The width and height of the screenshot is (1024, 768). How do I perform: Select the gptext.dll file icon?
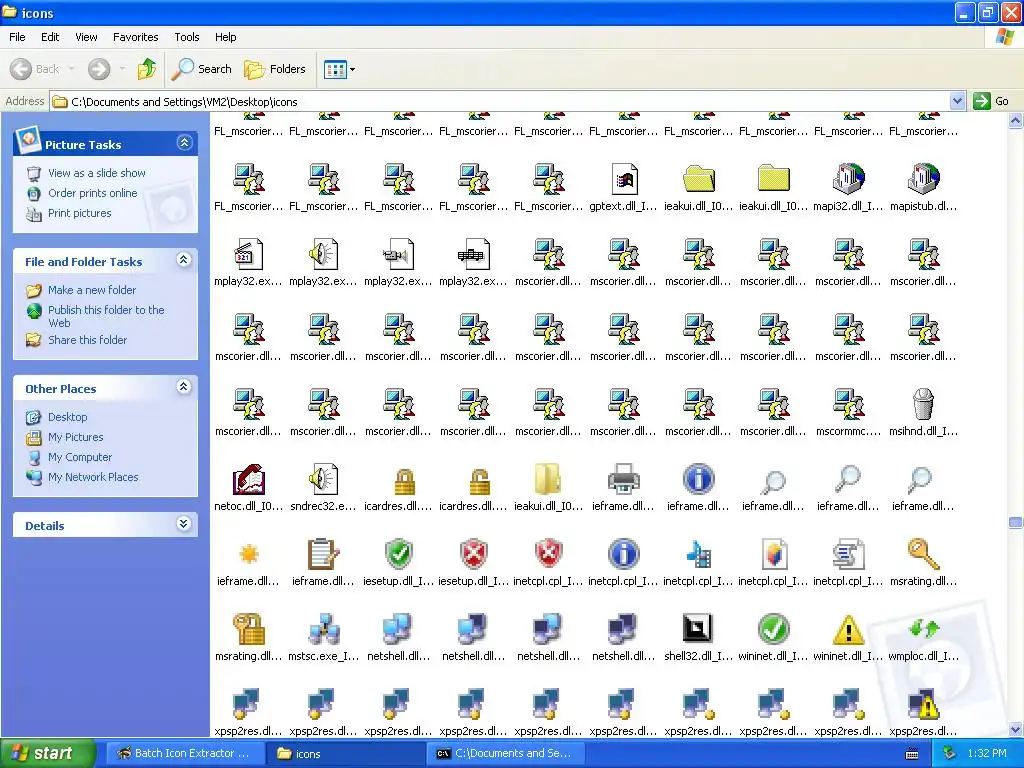pos(624,179)
